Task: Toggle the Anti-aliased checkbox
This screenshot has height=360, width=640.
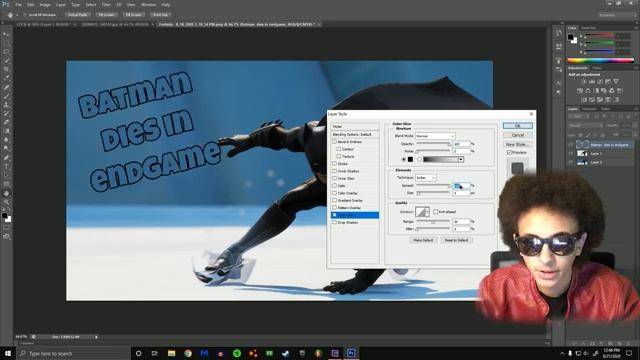Action: click(436, 212)
